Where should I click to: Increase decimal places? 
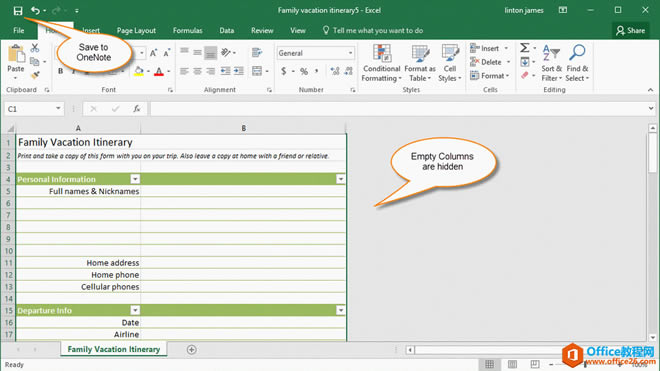pyautogui.click(x=335, y=71)
